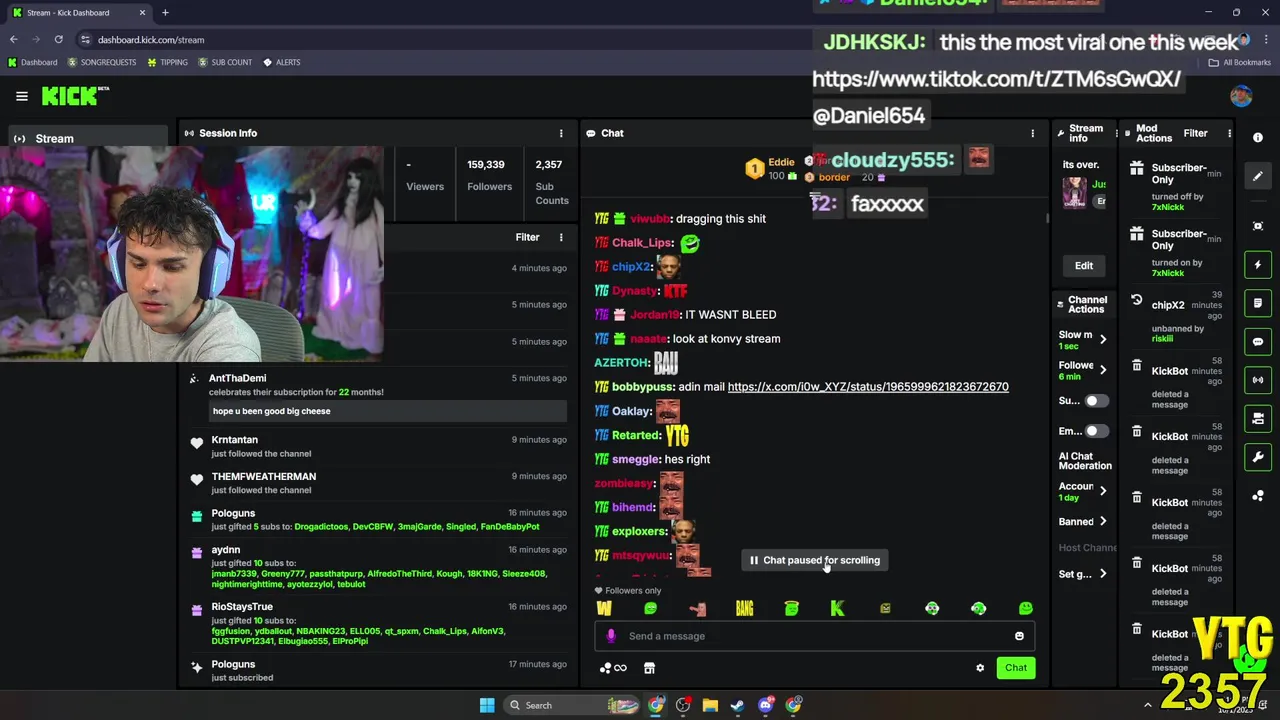Insert the green K emote
This screenshot has height=720, width=1280.
tap(838, 608)
